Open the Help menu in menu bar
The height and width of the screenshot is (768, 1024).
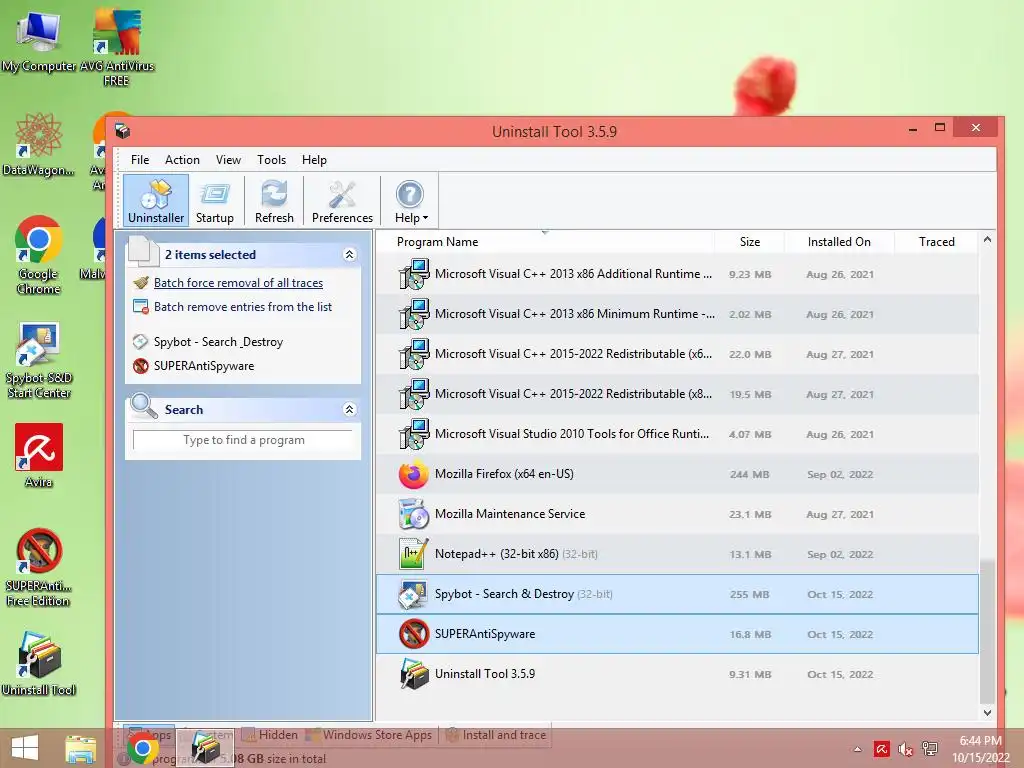click(x=314, y=159)
